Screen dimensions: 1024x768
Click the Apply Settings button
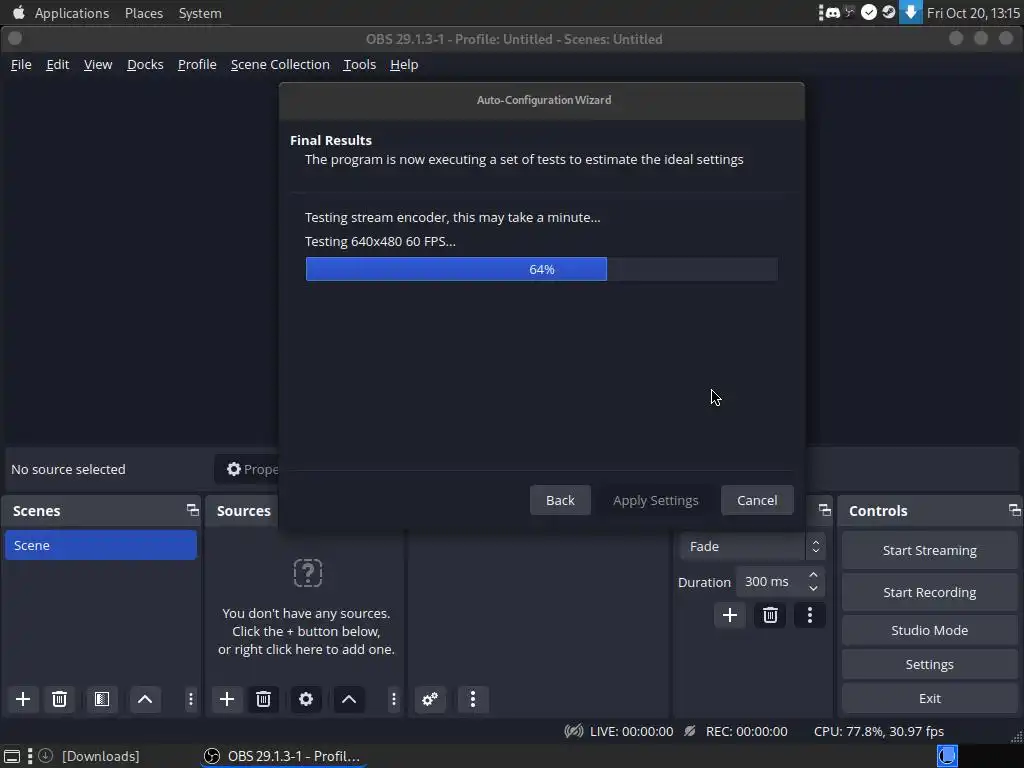[656, 500]
